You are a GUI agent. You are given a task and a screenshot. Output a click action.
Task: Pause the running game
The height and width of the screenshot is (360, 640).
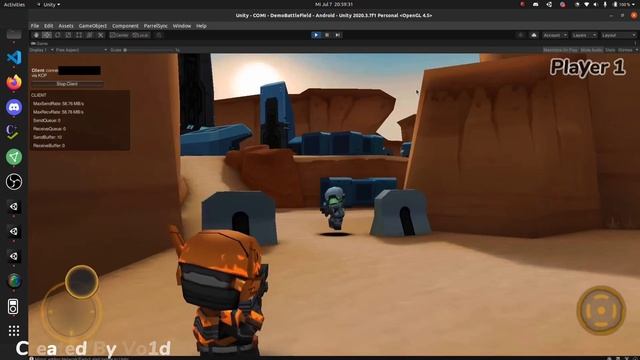click(327, 35)
